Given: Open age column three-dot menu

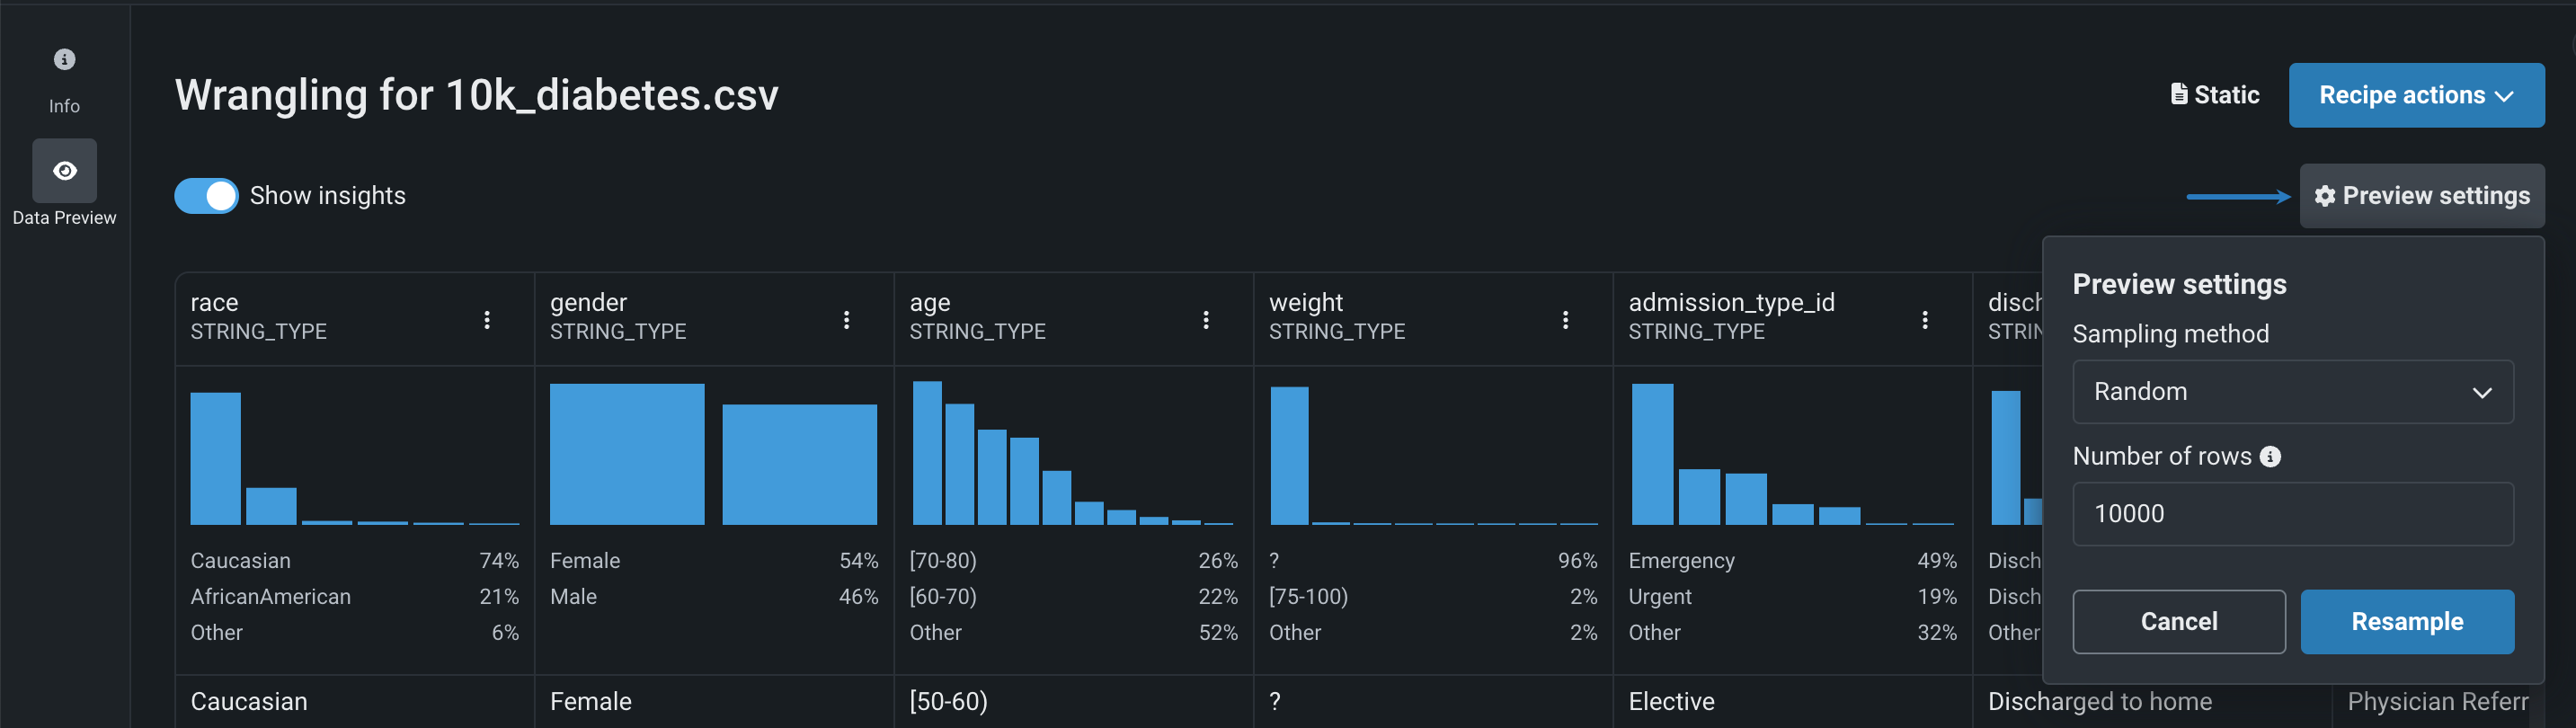Looking at the screenshot, I should click(x=1206, y=320).
